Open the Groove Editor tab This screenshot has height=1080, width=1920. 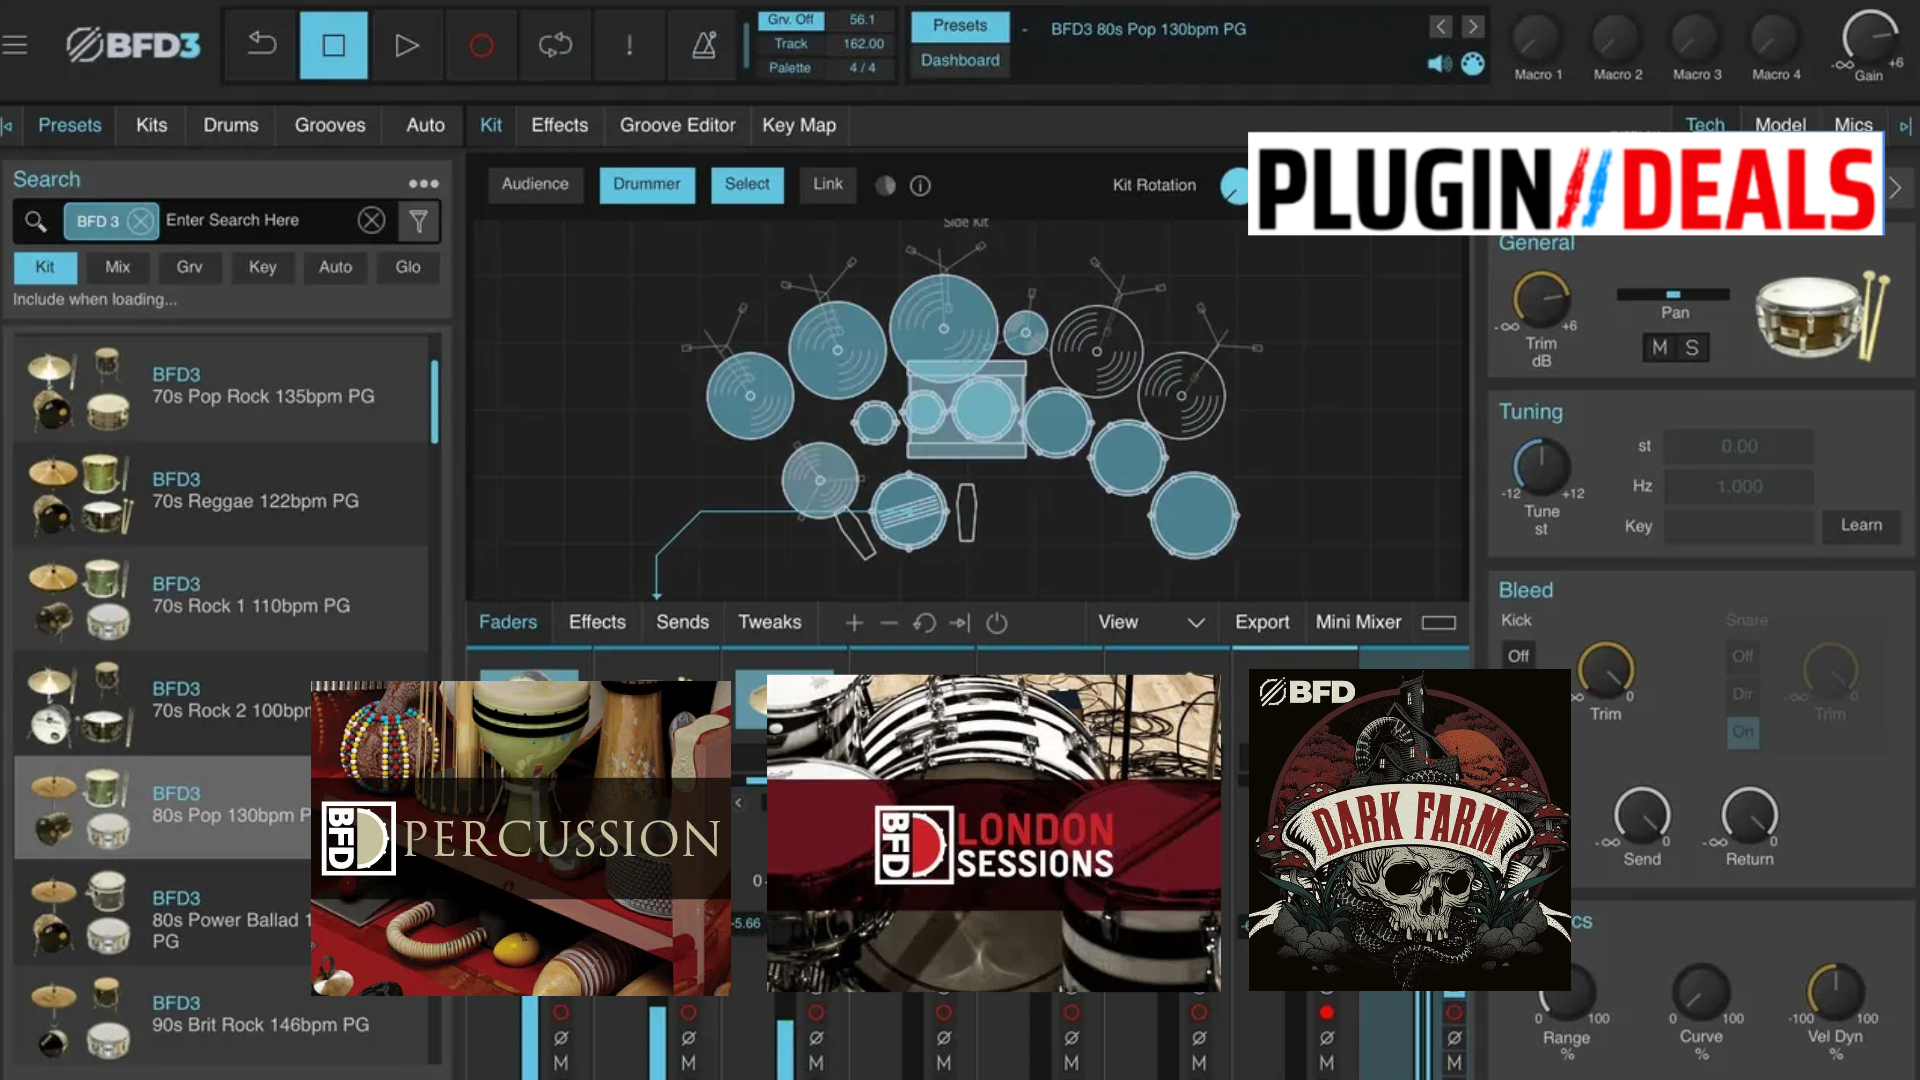[x=677, y=125]
